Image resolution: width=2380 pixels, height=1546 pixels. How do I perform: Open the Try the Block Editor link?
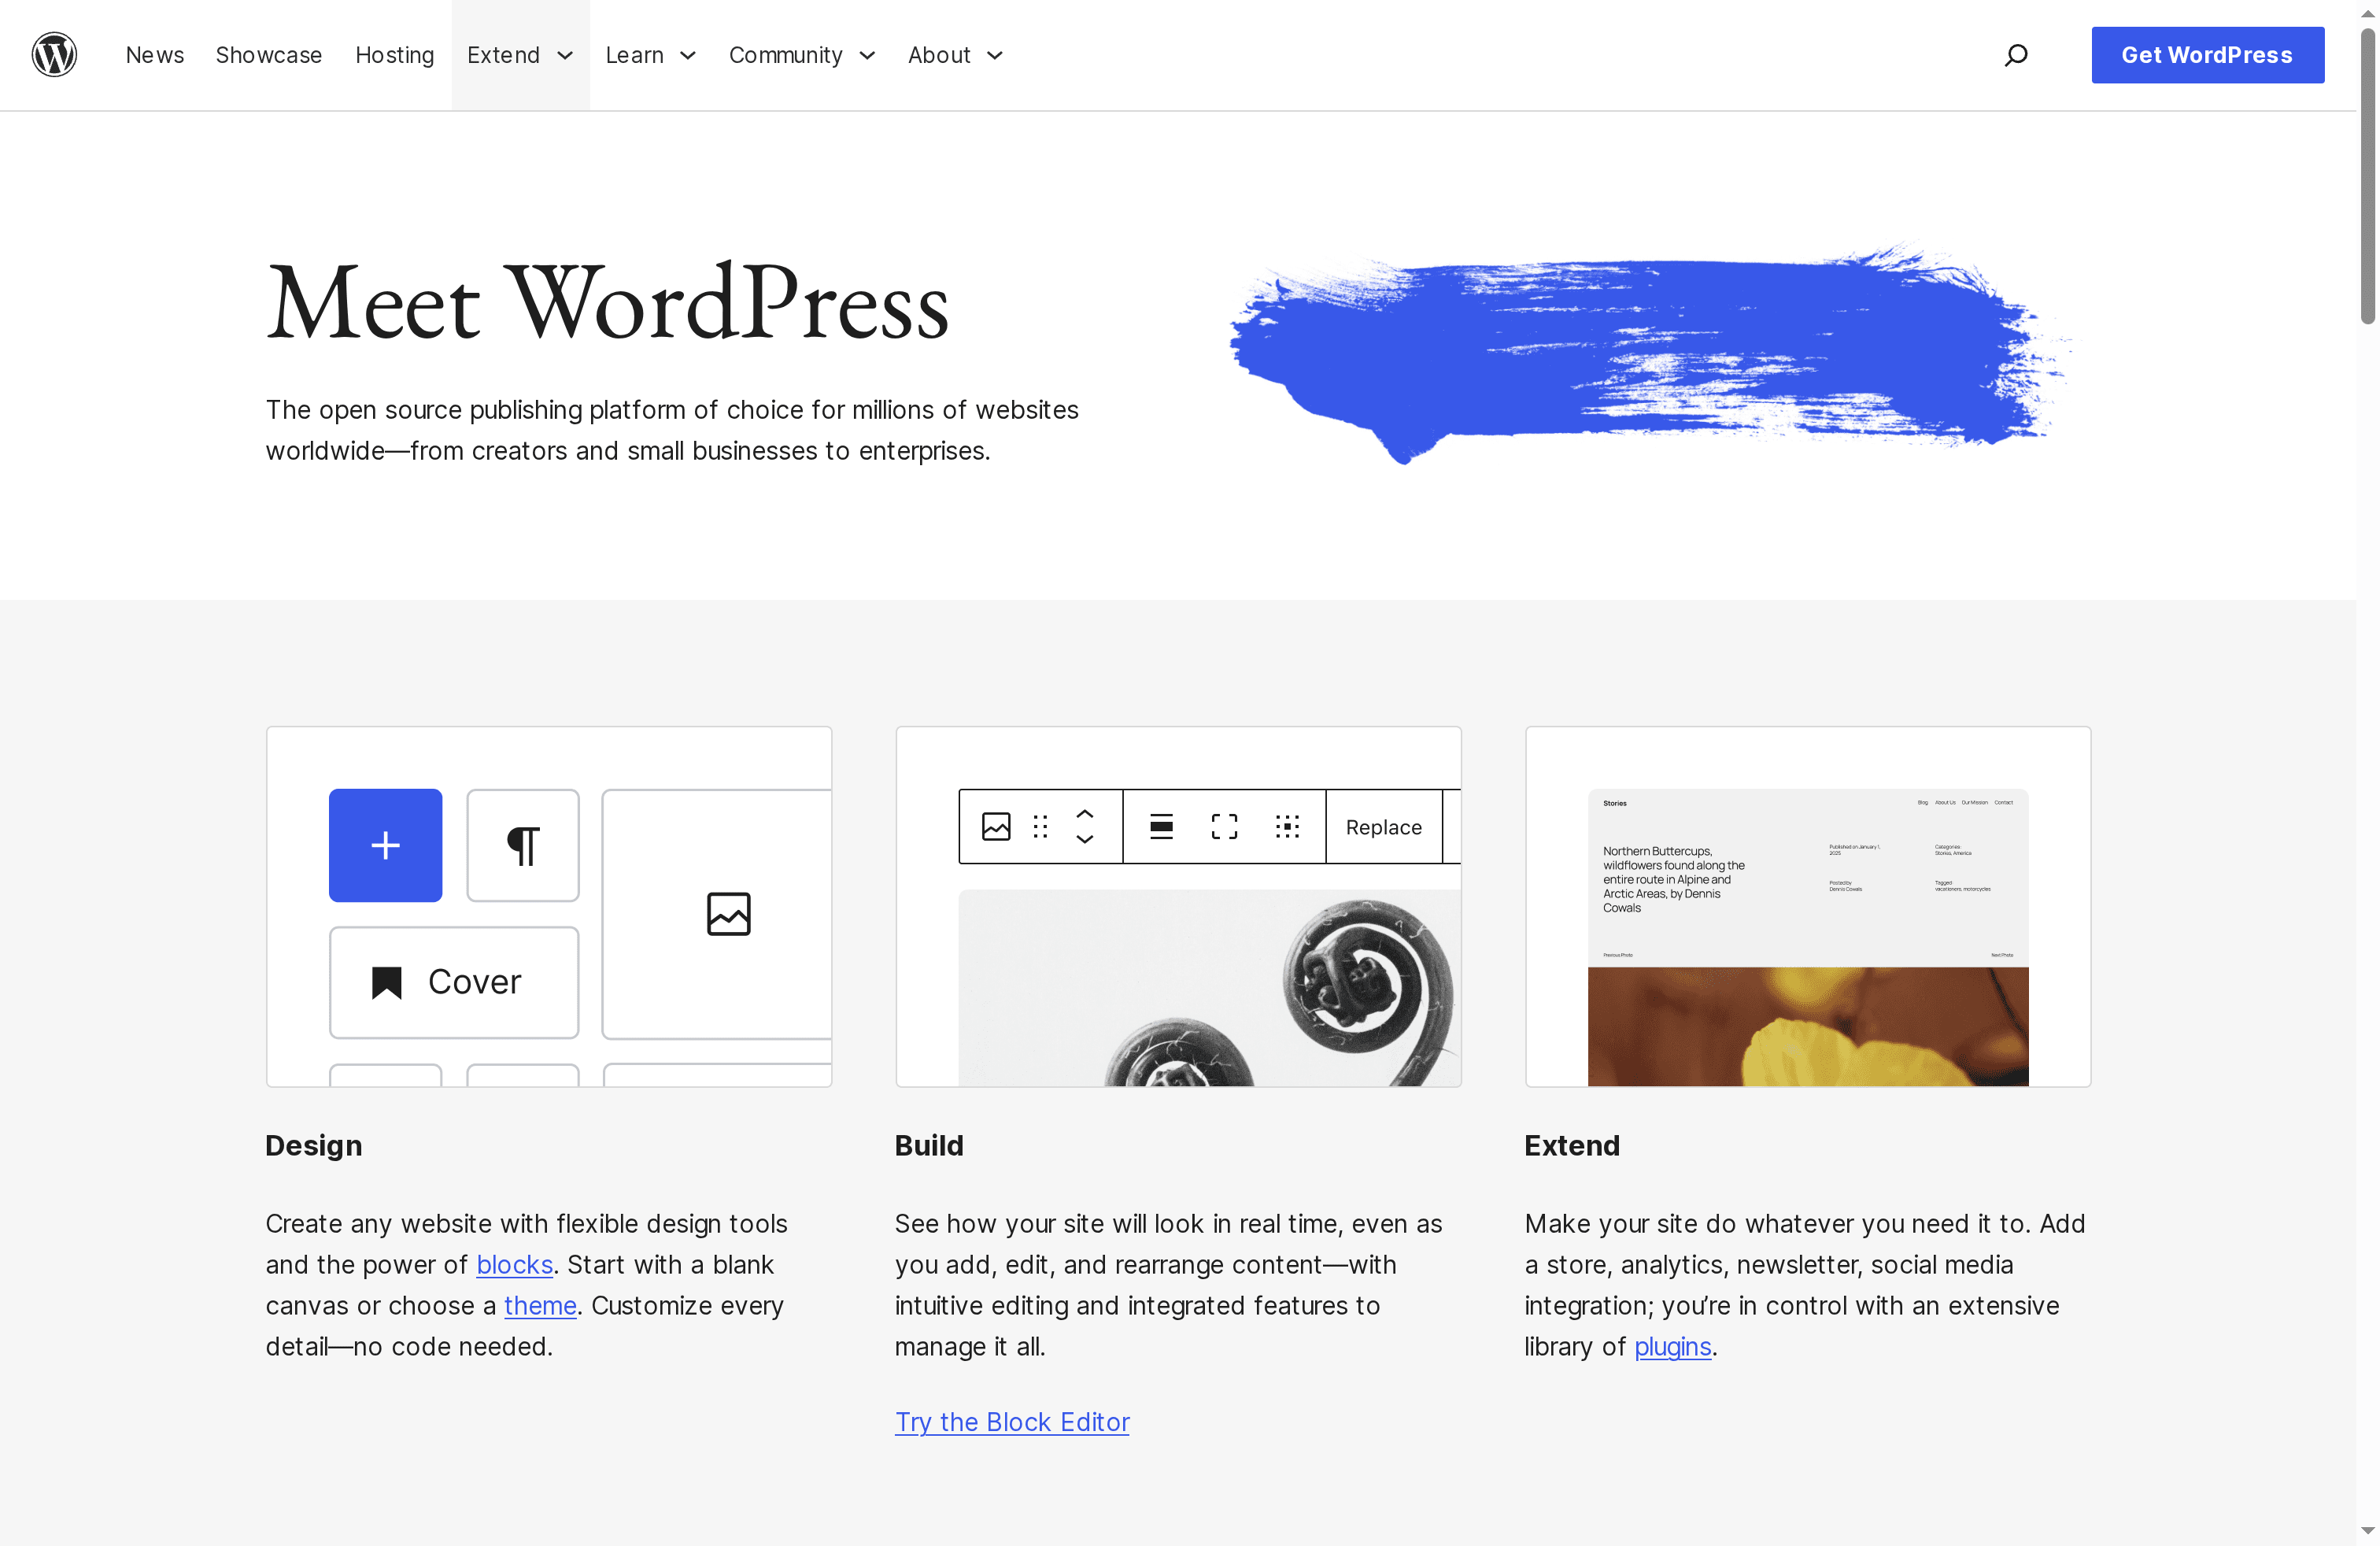(1012, 1421)
